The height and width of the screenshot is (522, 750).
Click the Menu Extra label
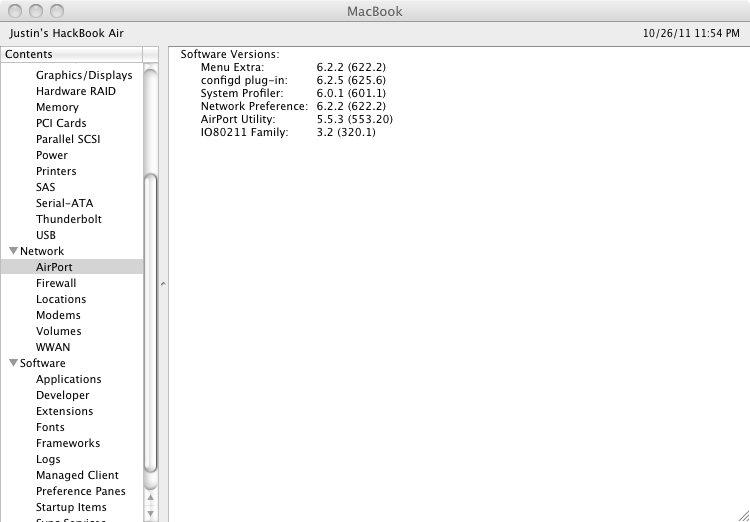tap(232, 67)
